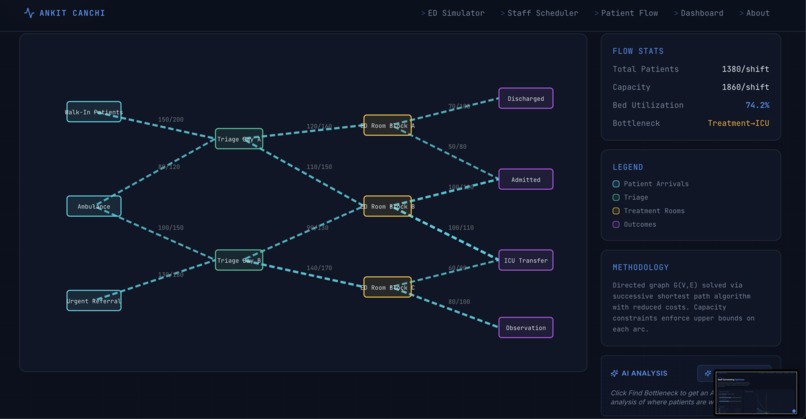Click the 74.2% bed utilization value
806x419 pixels.
[757, 105]
